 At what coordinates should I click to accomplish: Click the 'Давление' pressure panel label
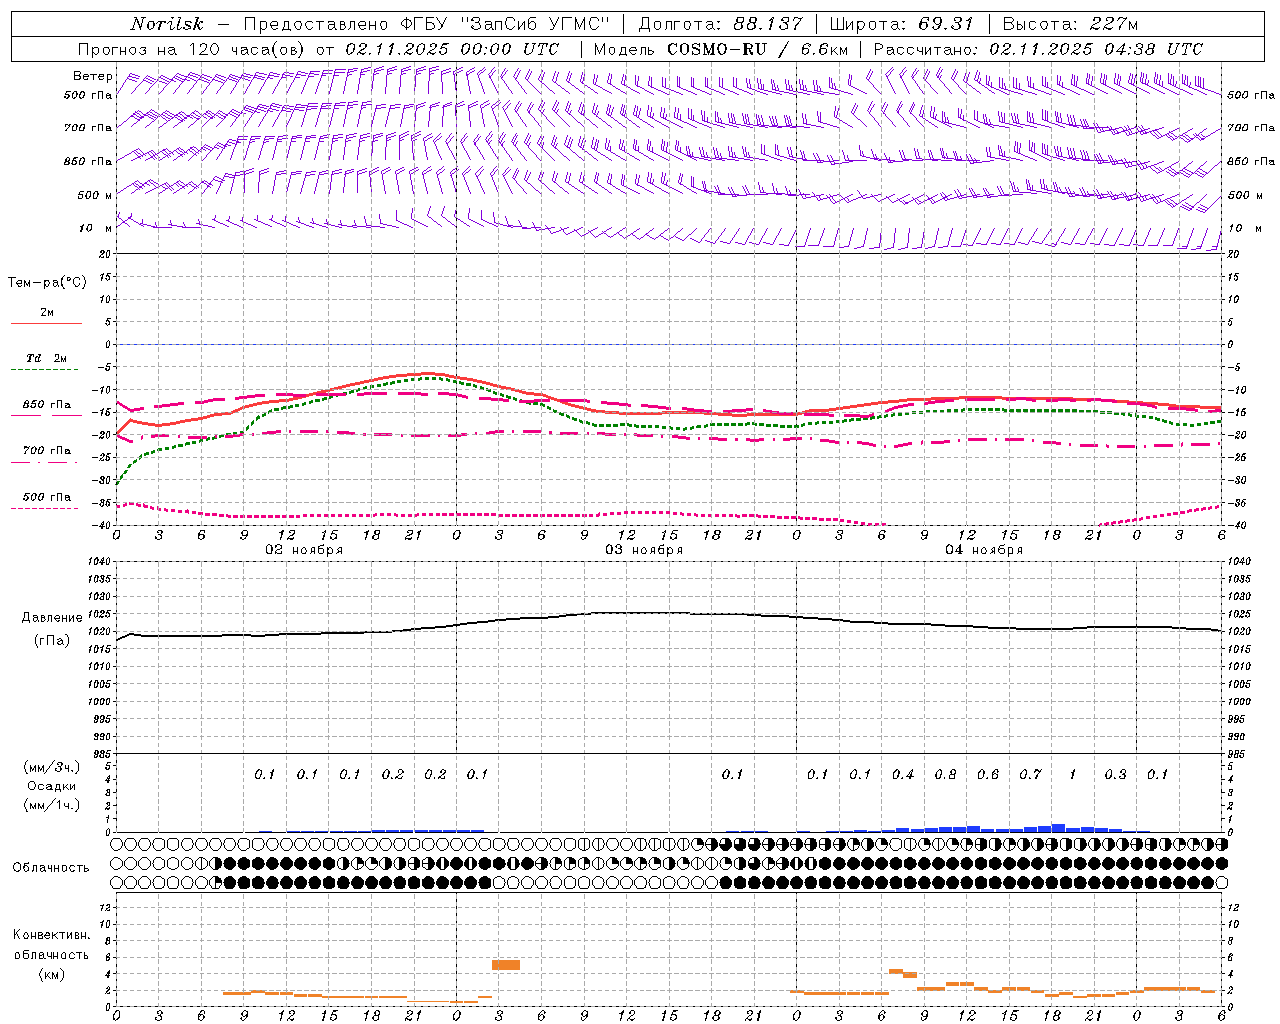tap(52, 618)
